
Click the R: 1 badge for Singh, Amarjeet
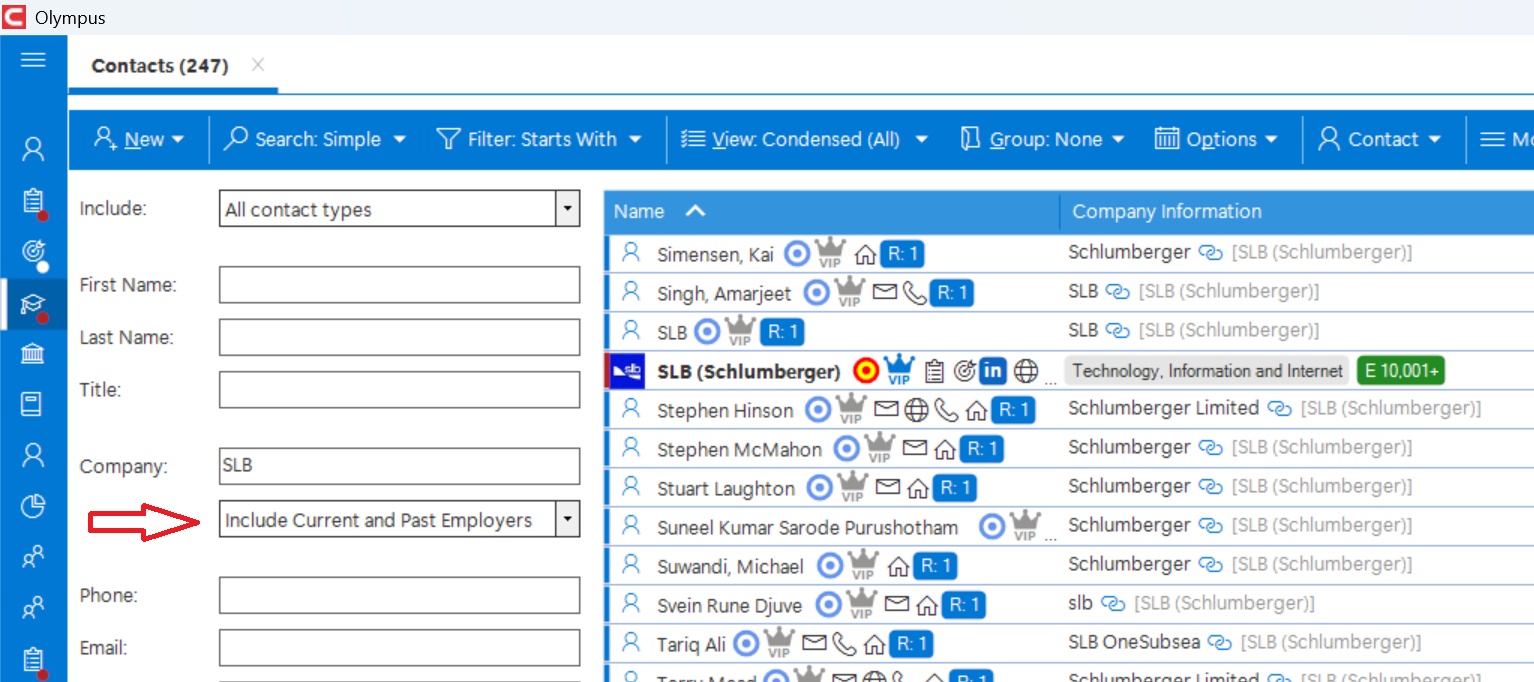[951, 293]
